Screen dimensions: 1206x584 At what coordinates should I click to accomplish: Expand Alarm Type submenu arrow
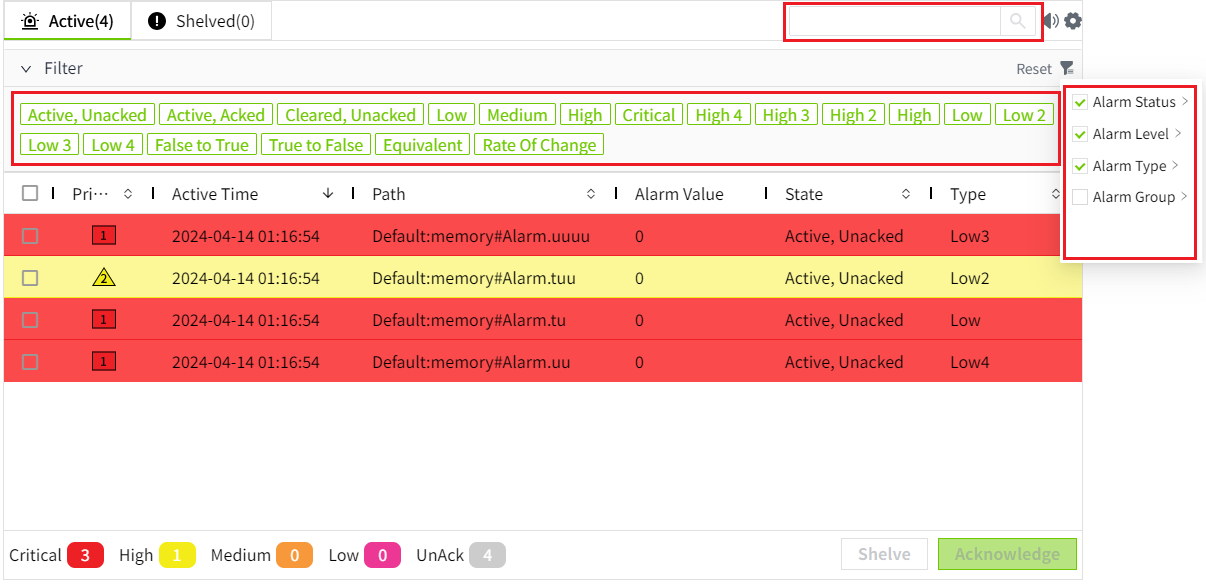coord(1175,166)
